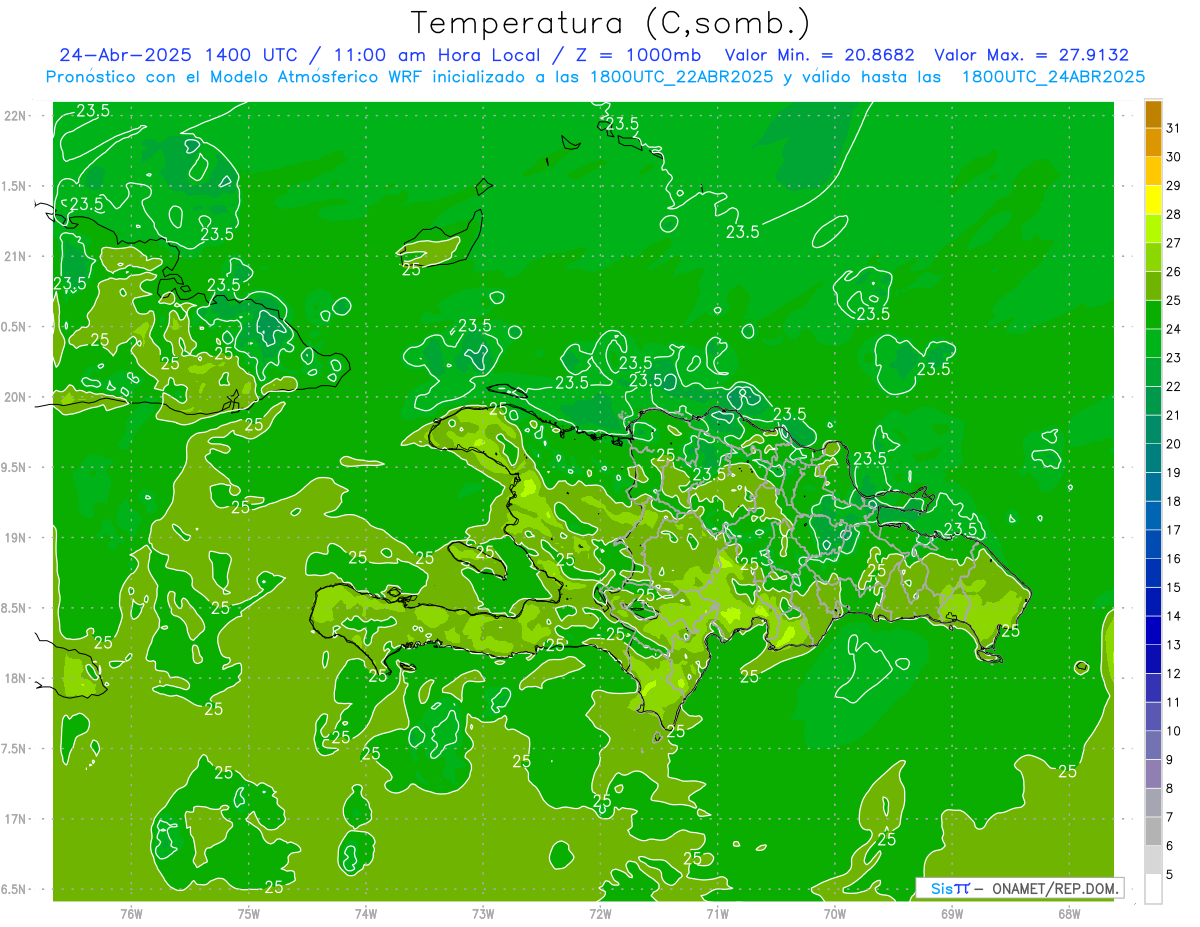Pick the blue swatch between 15 and 16
The height and width of the screenshot is (927, 1200).
[1153, 573]
